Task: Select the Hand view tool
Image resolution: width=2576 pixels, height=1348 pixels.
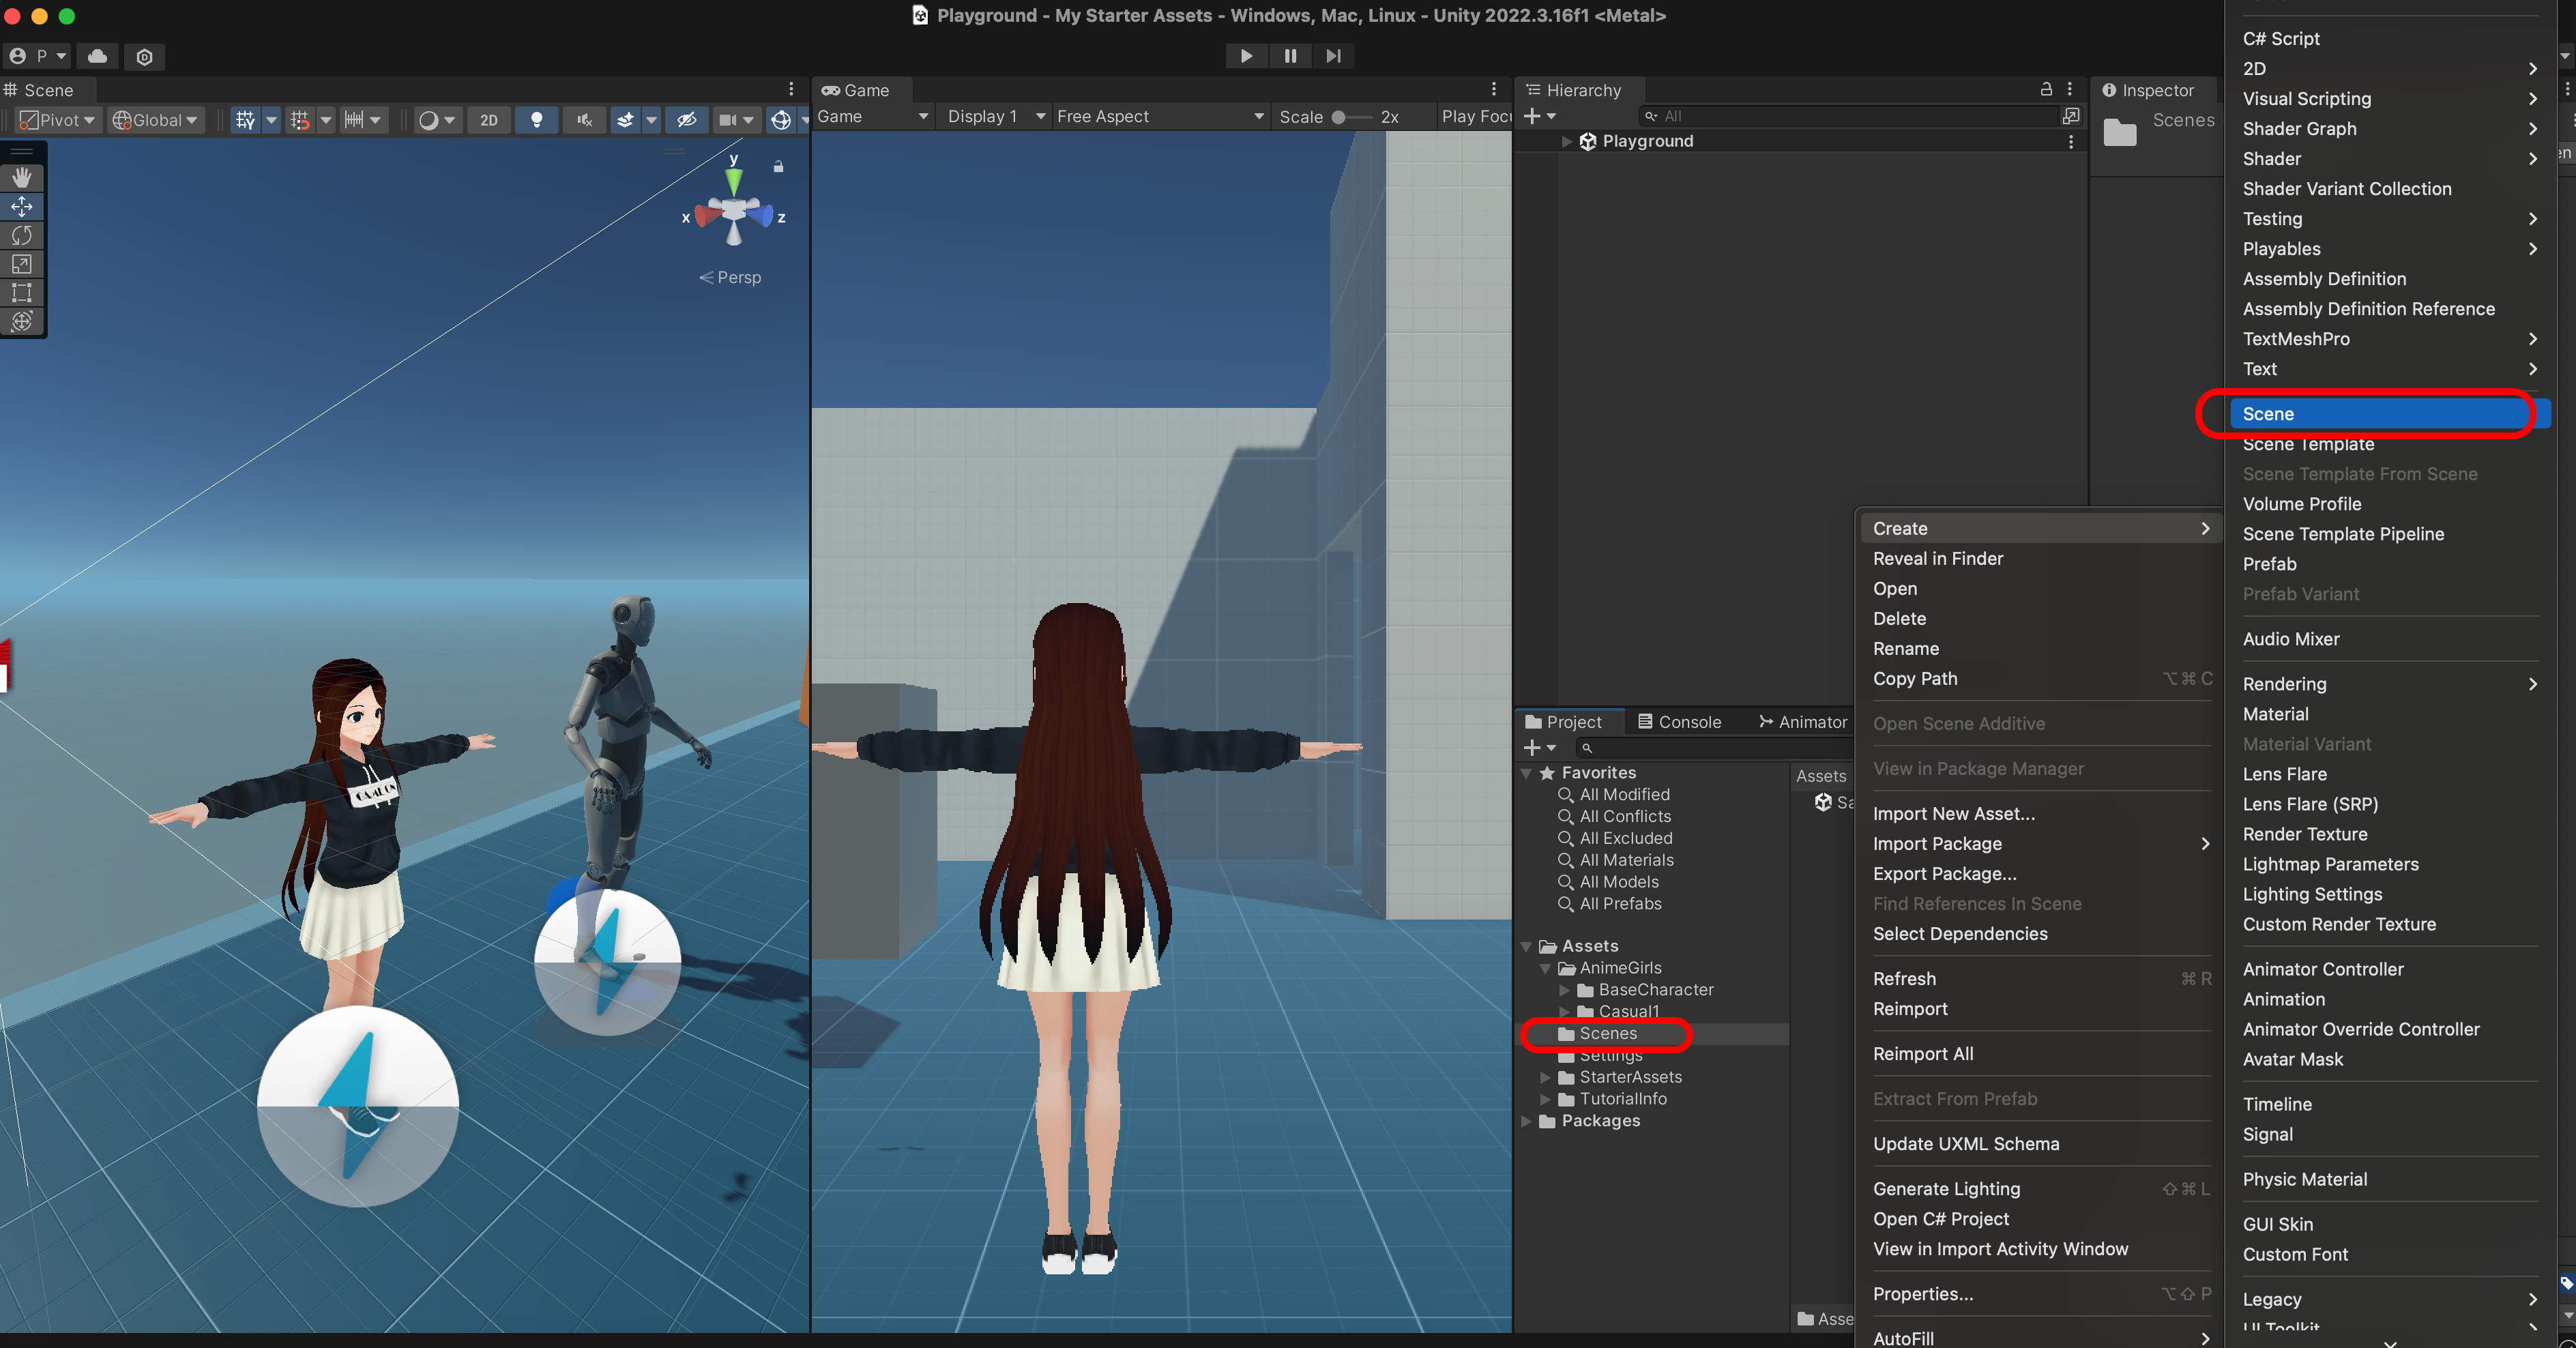Action: 22,177
